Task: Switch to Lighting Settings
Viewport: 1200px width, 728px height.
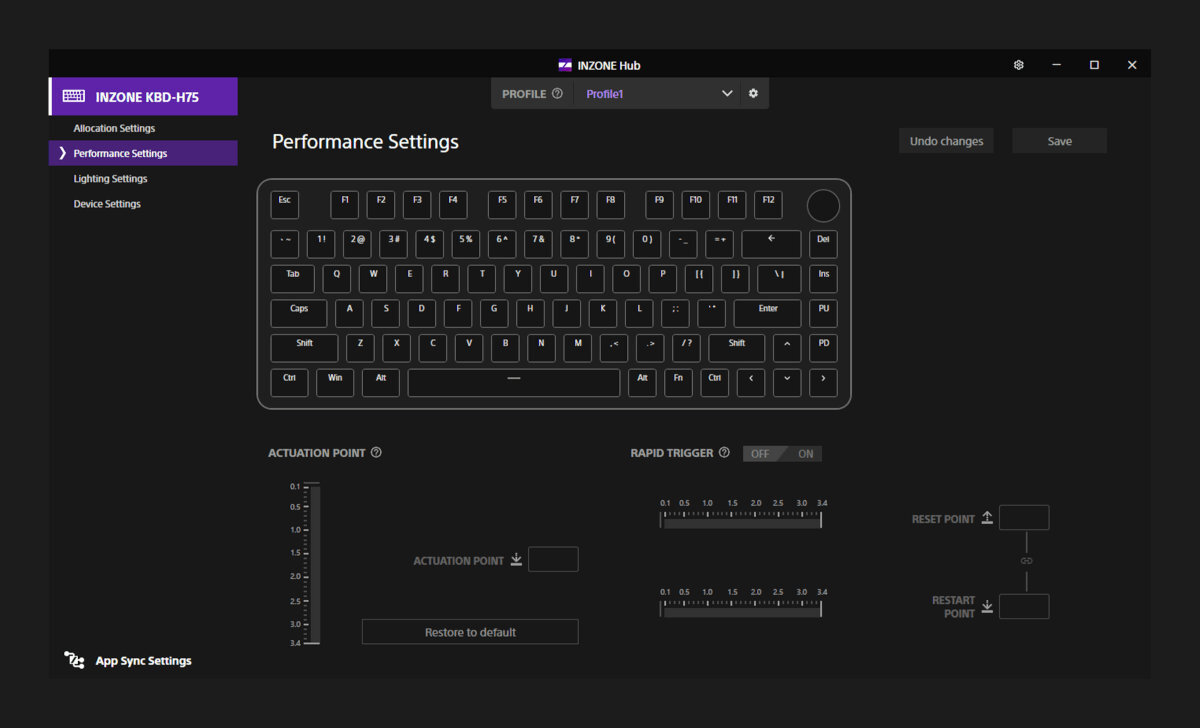Action: pos(110,178)
